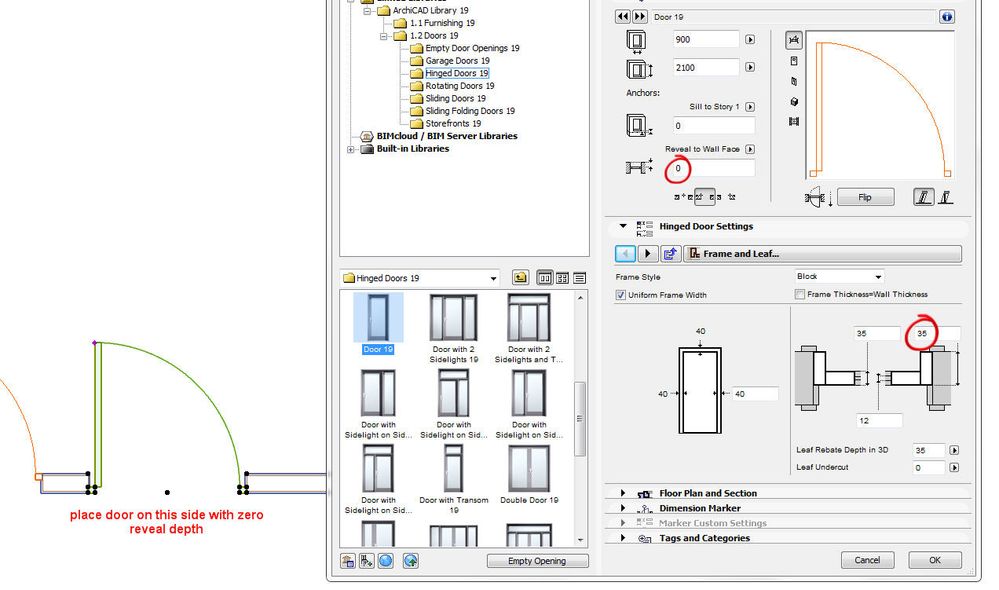
Task: Select BIMcloud / BIM Server Libraries item
Action: click(x=447, y=136)
